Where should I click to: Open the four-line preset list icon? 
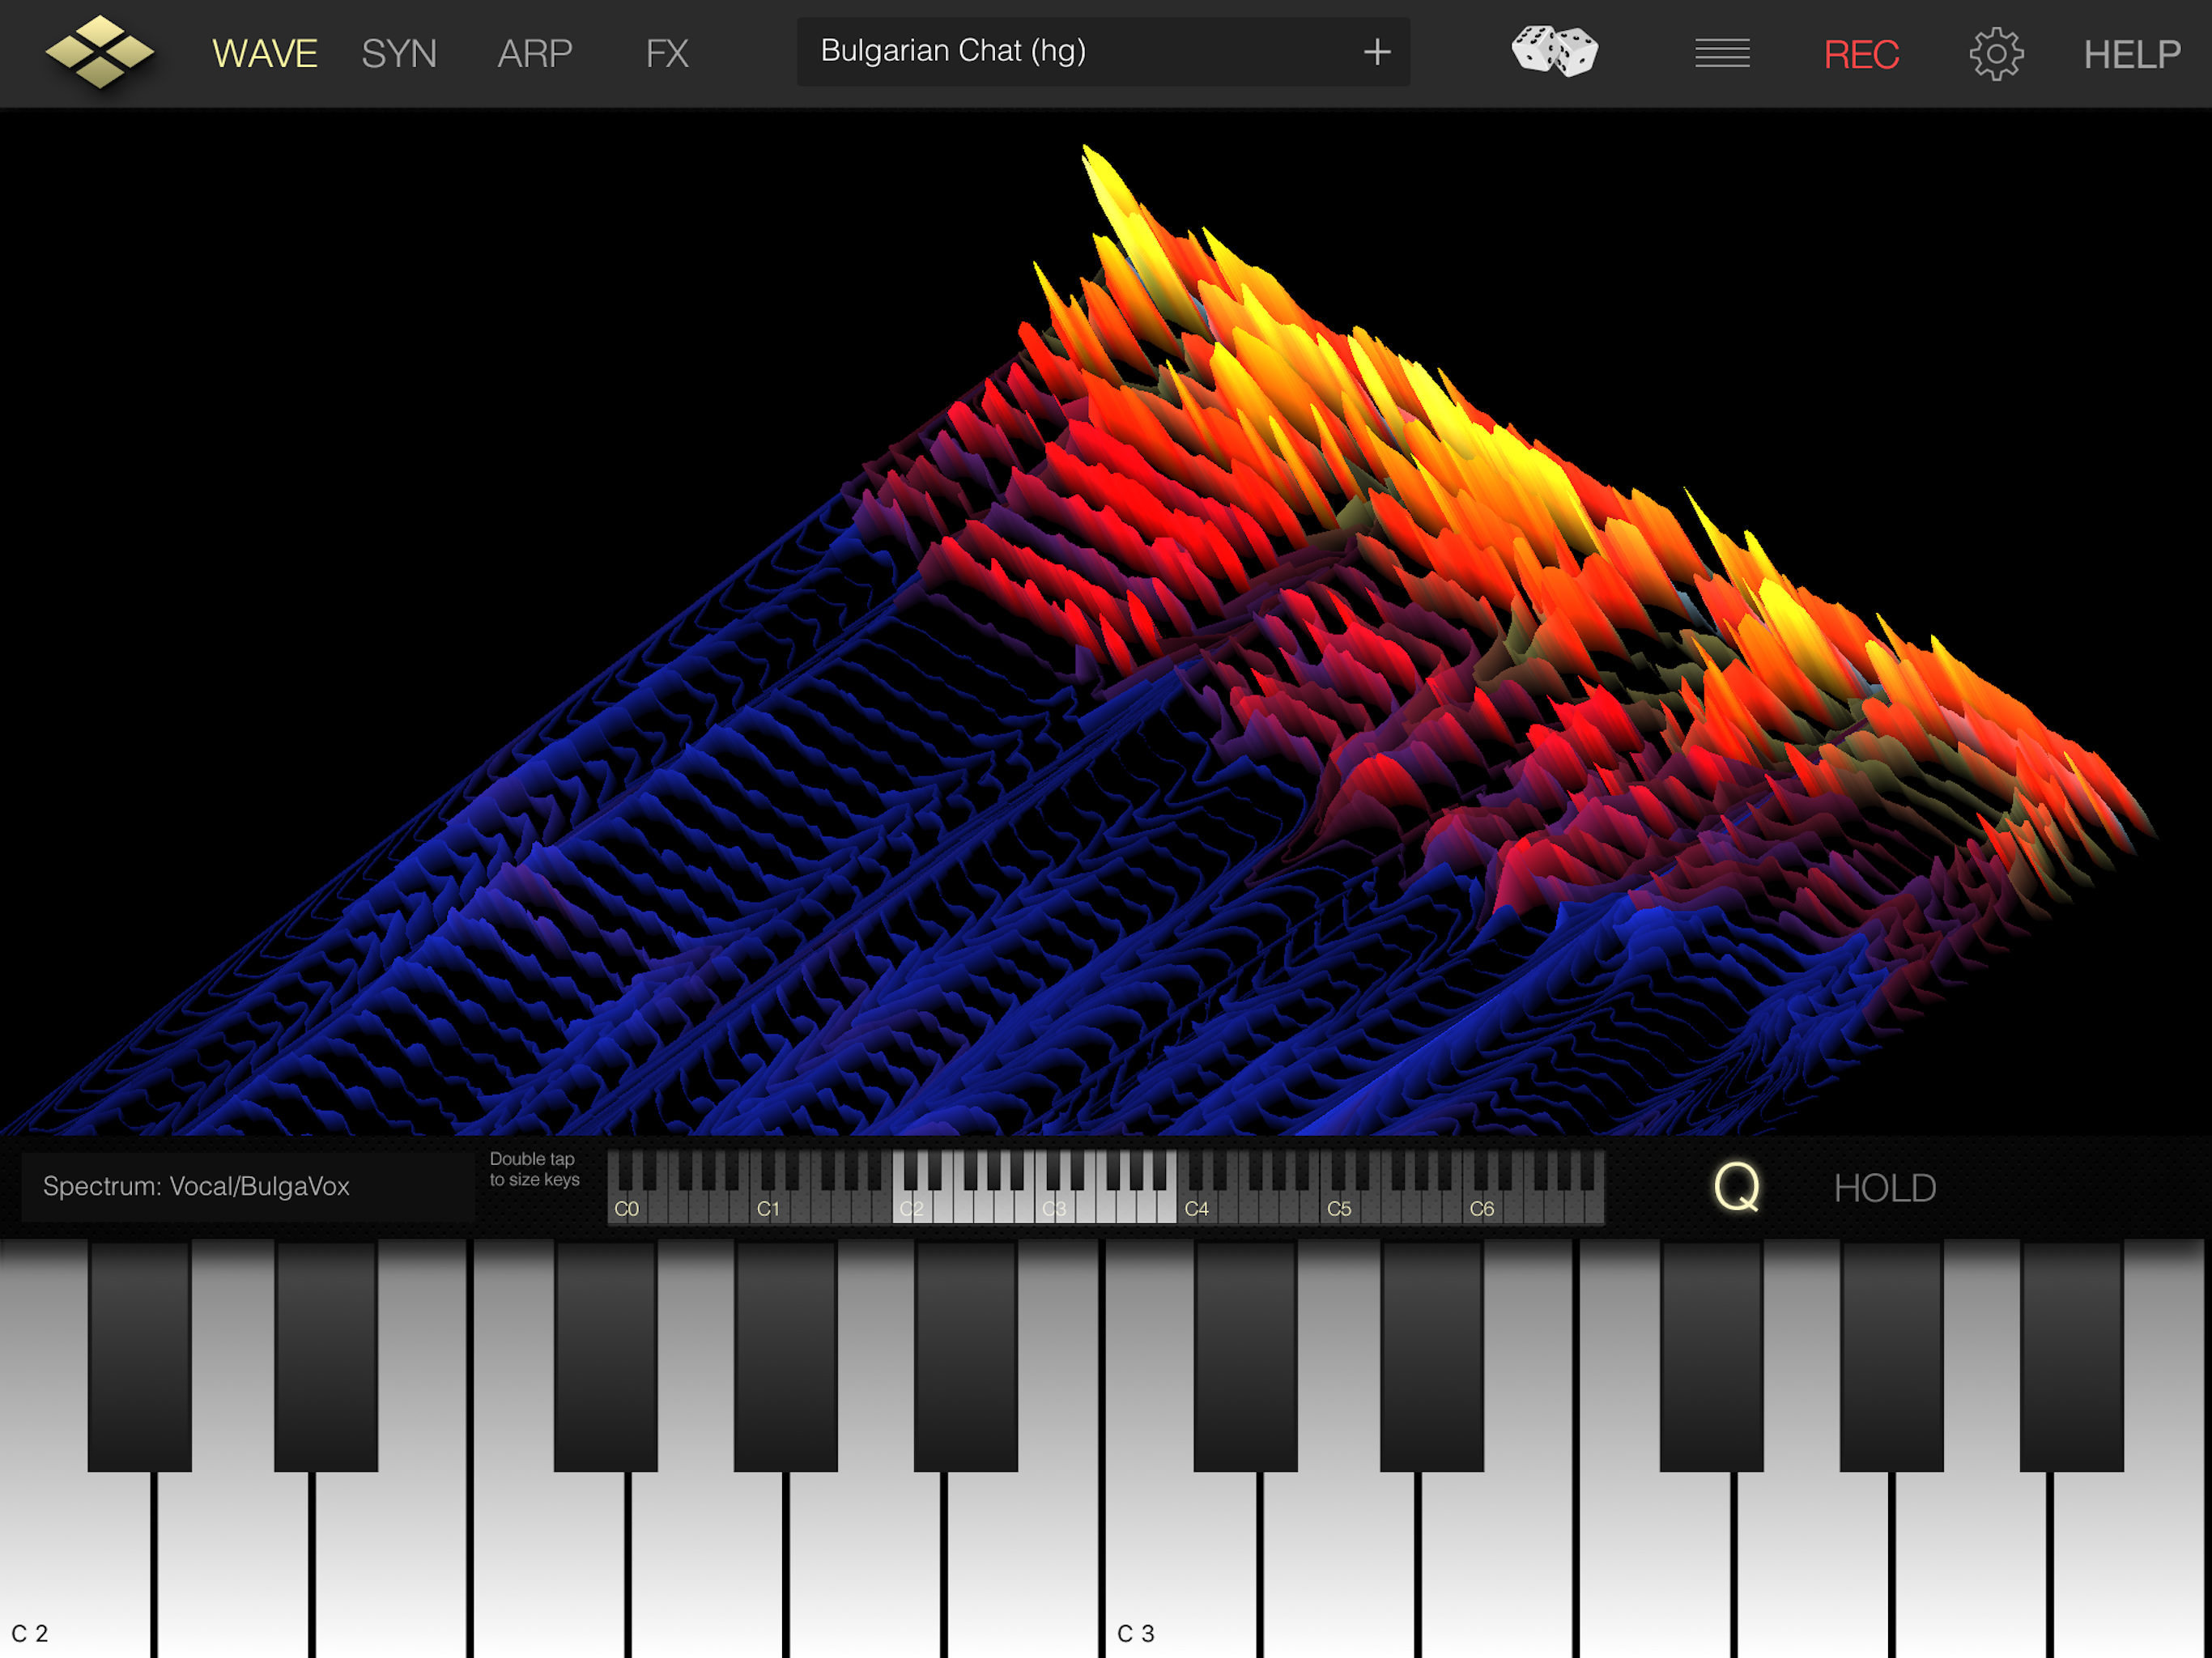coord(1722,53)
